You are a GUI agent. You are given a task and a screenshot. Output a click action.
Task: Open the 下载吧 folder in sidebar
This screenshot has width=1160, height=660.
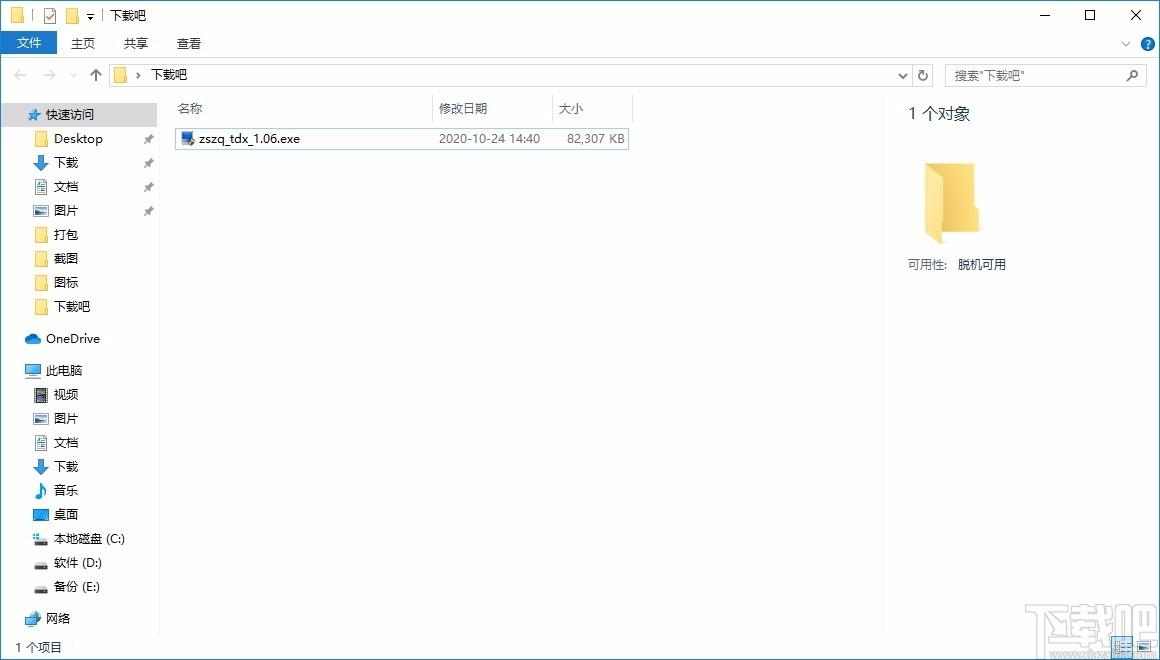(x=72, y=306)
